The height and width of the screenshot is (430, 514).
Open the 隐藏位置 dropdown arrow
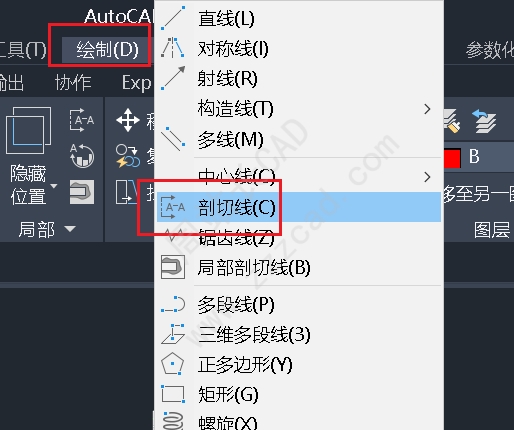pos(54,186)
